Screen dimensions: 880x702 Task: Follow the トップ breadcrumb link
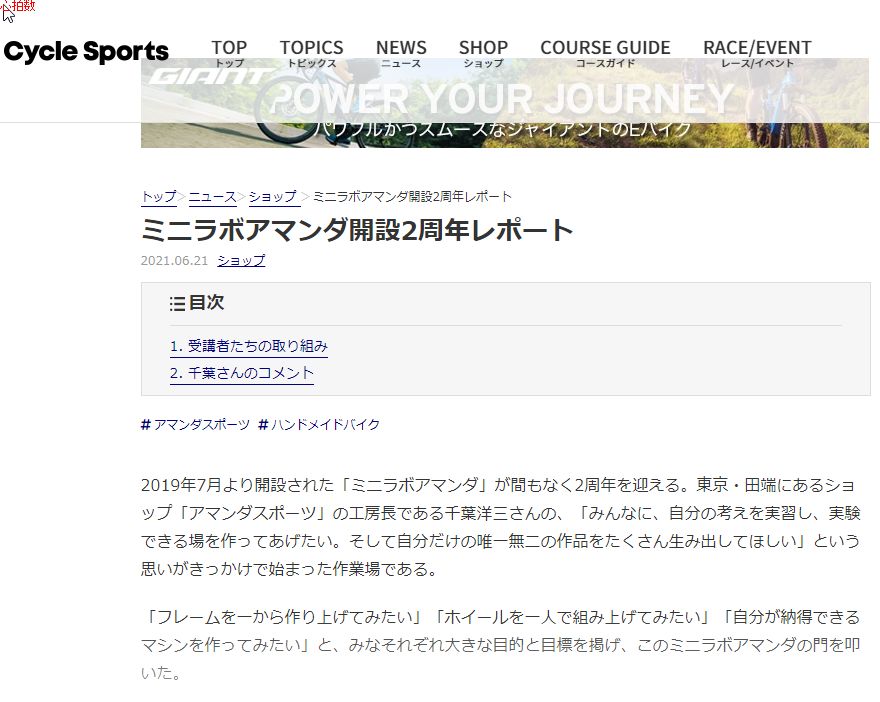pos(159,197)
